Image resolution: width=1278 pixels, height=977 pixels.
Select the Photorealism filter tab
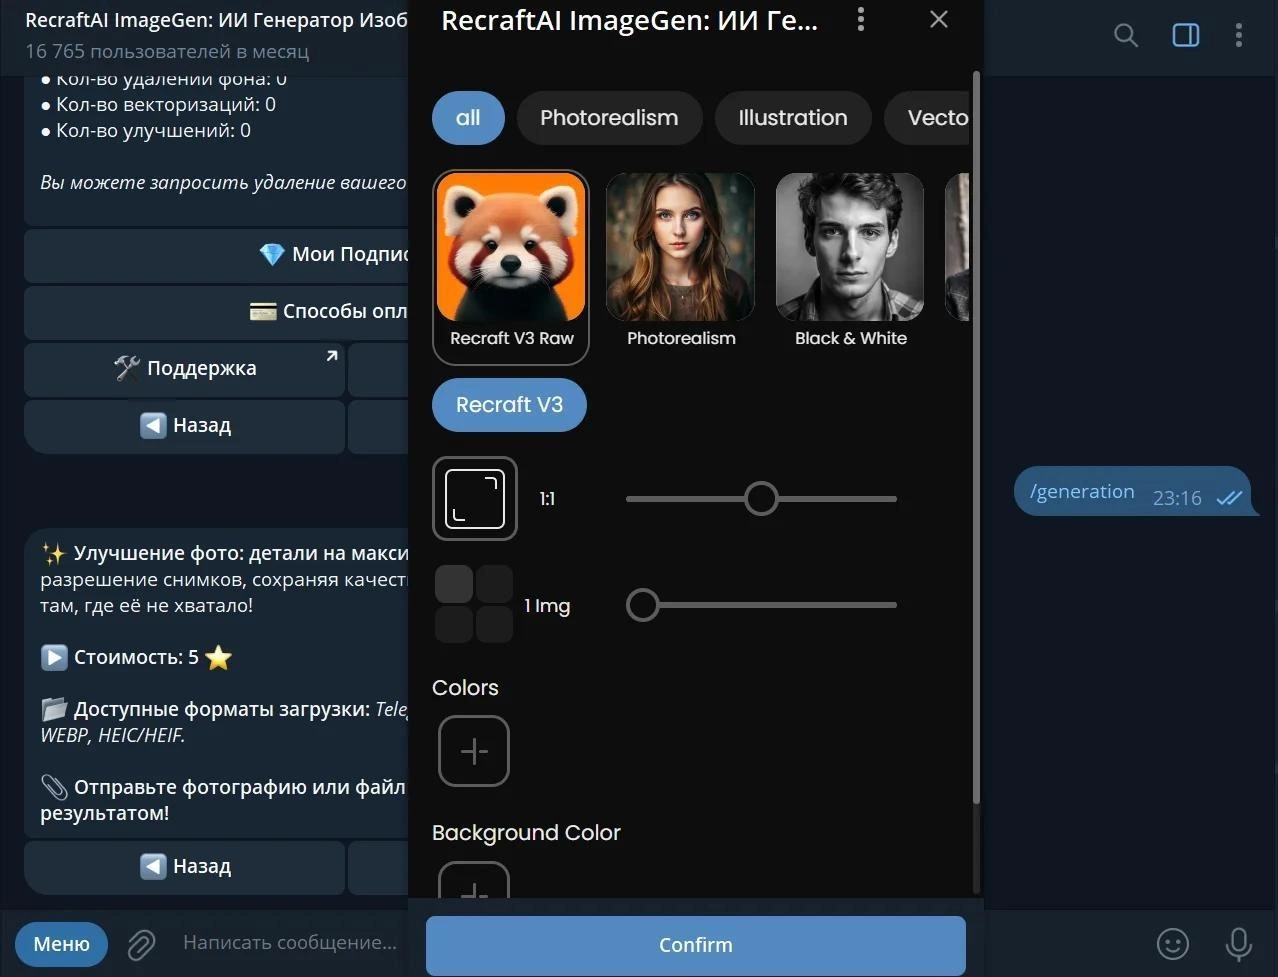pyautogui.click(x=609, y=118)
